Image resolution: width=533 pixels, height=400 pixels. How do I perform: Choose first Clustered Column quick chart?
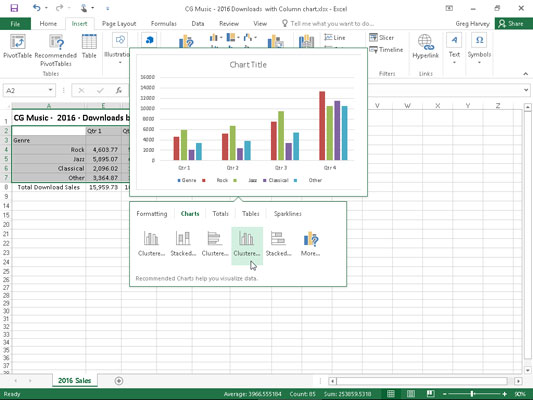(151, 243)
